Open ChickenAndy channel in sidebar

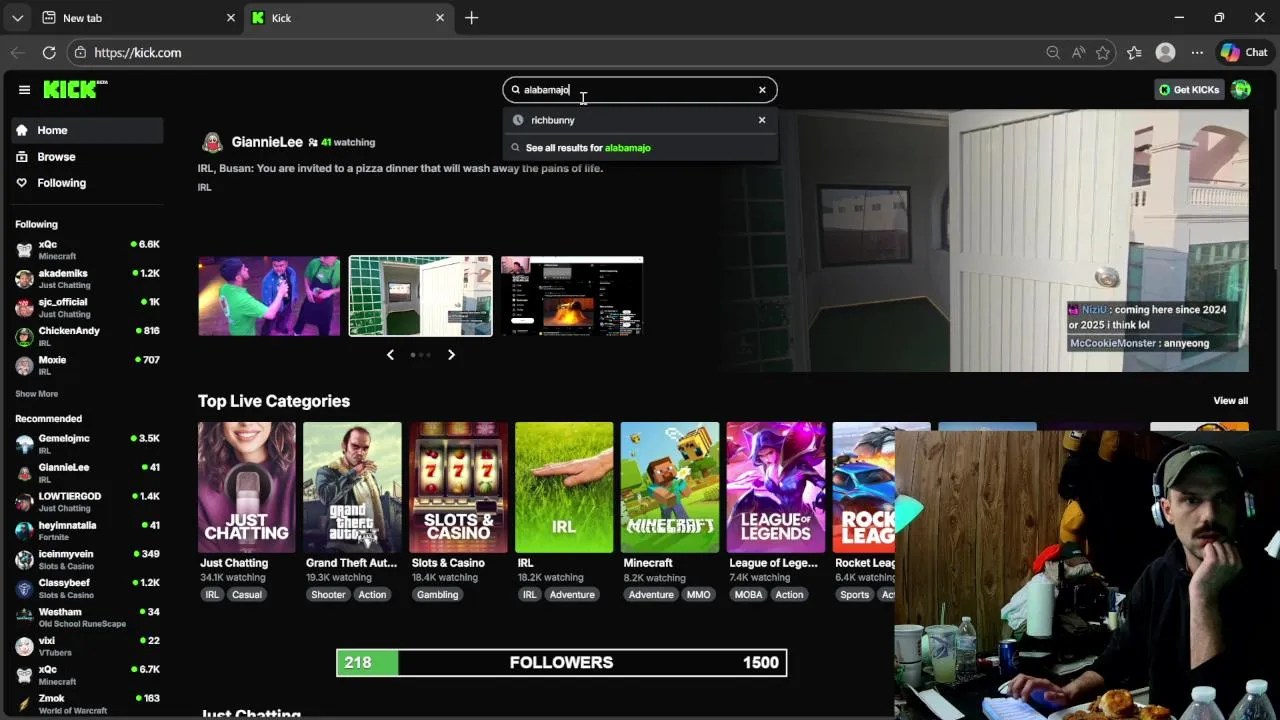[x=87, y=336]
